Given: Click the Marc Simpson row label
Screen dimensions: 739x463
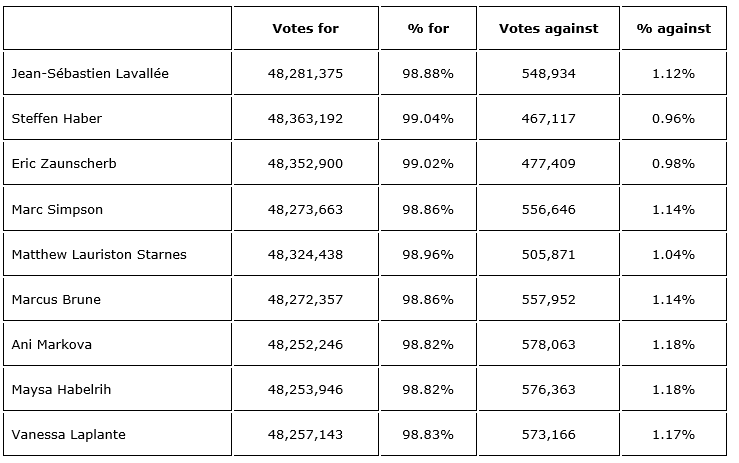Looking at the screenshot, I should pos(57,210).
